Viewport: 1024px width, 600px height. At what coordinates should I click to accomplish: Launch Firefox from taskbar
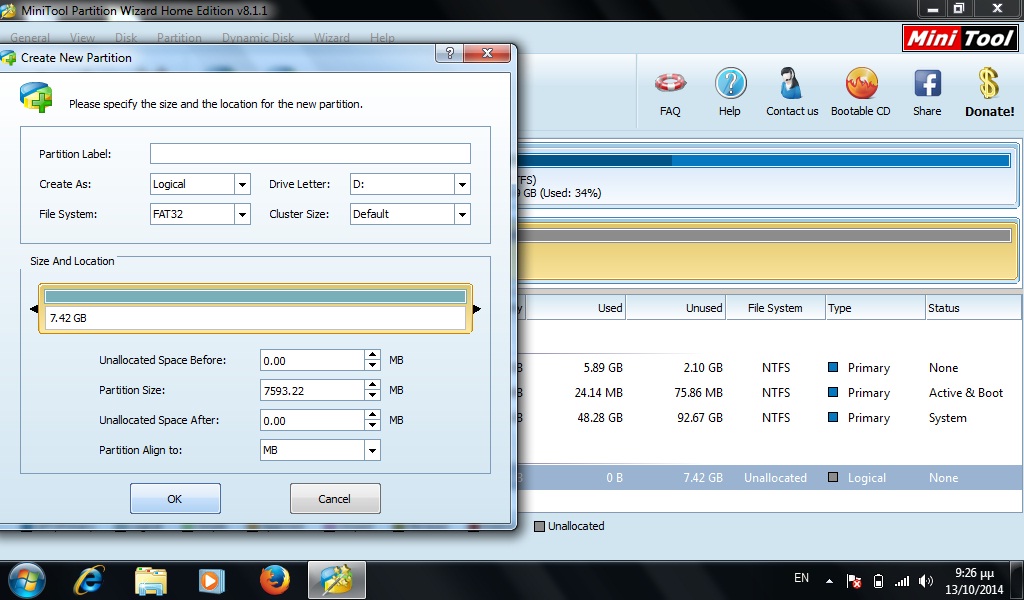(274, 580)
